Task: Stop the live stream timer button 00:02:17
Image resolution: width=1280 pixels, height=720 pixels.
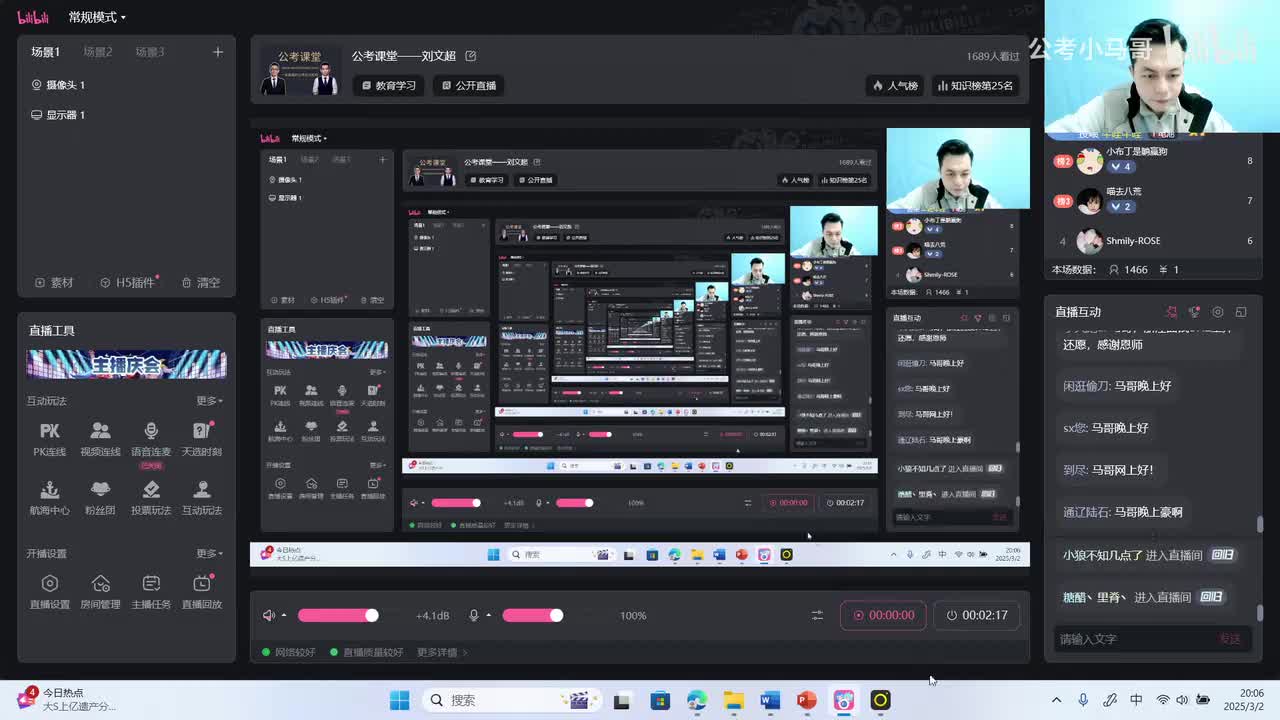Action: [977, 615]
